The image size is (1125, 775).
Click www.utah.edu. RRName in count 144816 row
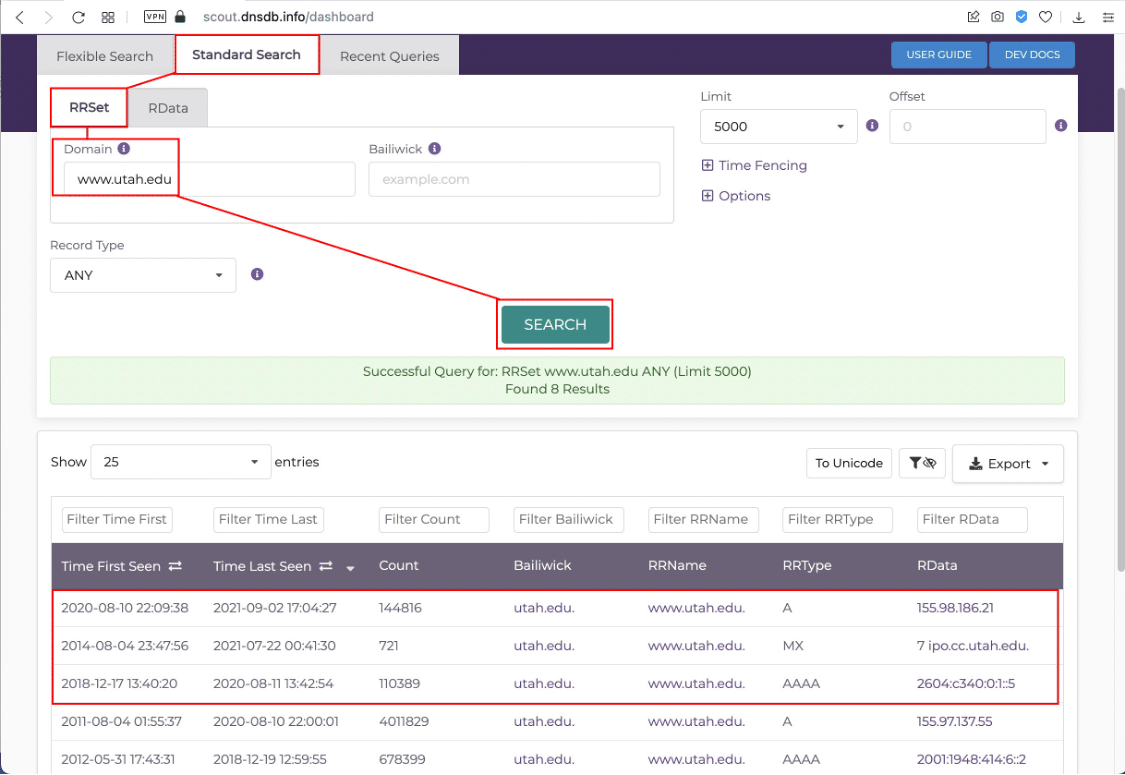pyautogui.click(x=696, y=608)
